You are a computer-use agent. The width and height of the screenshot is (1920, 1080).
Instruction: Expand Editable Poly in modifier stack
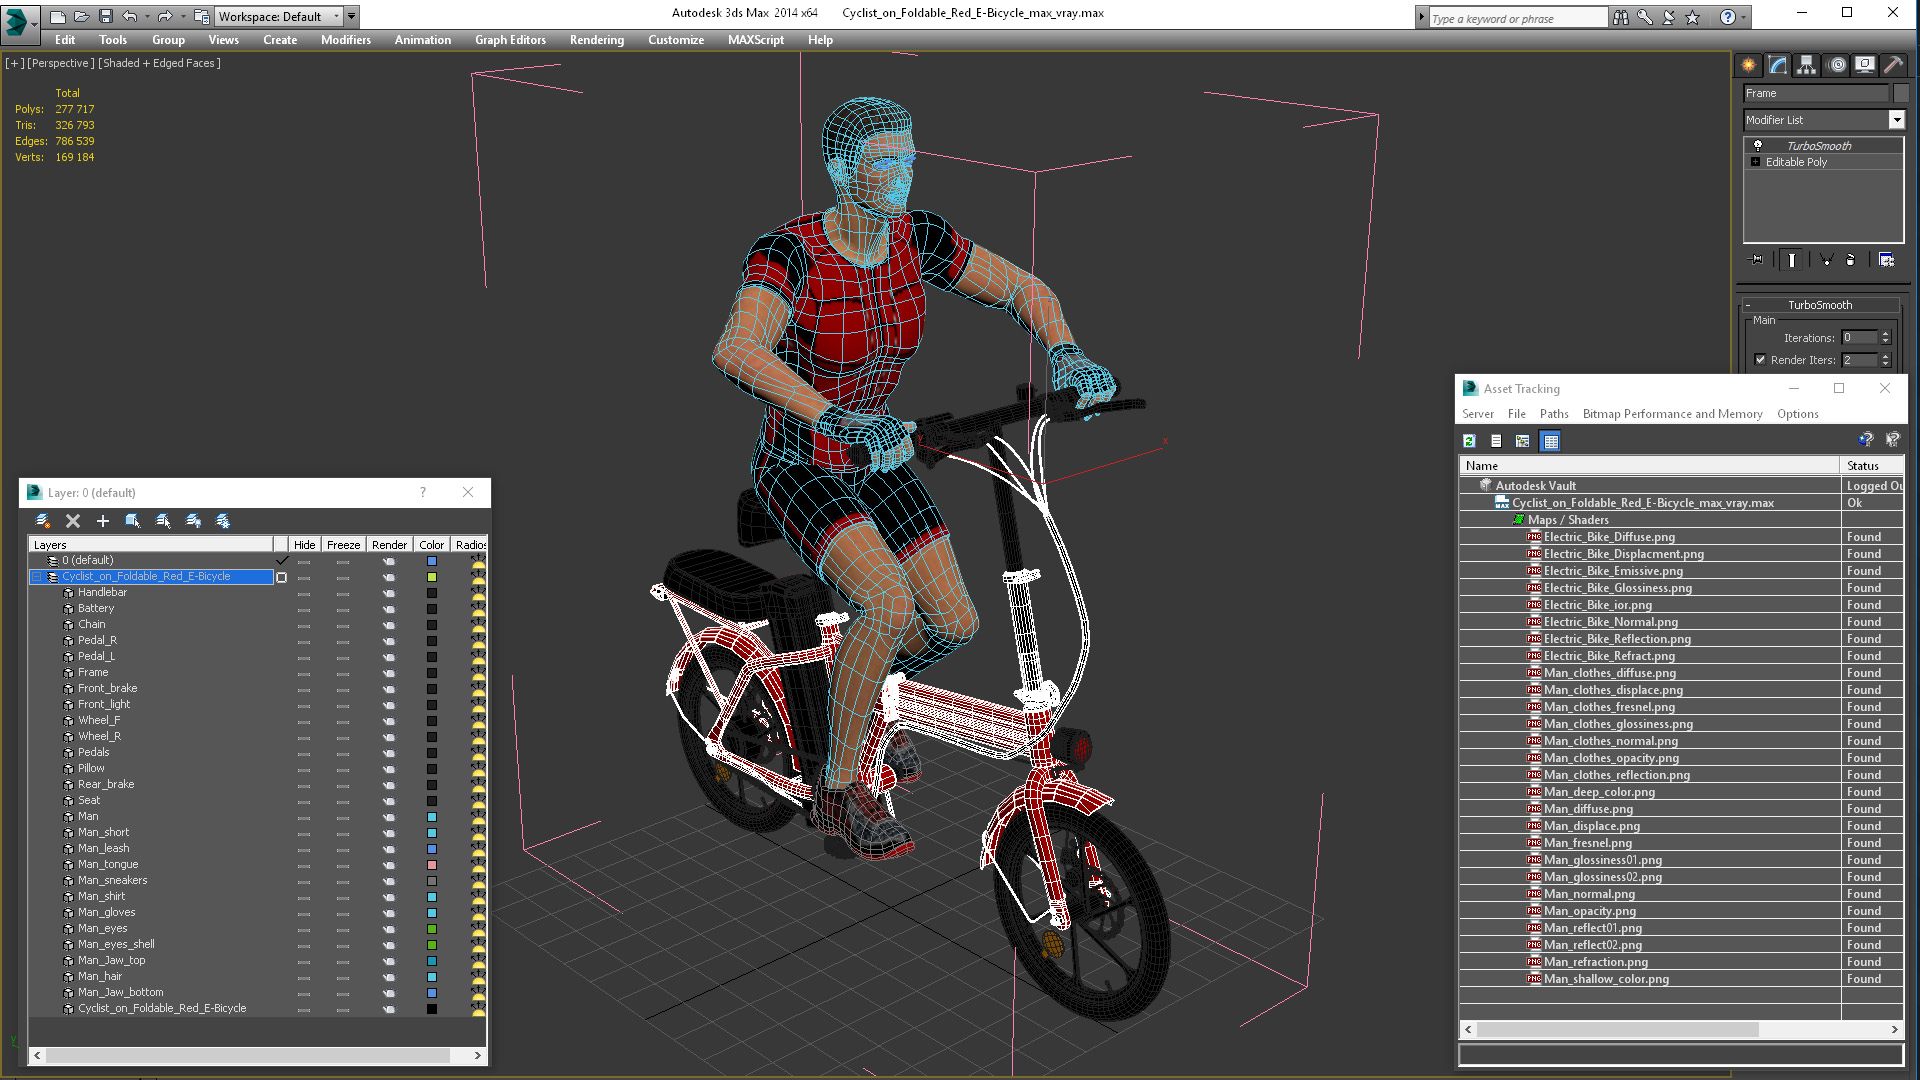coord(1755,162)
